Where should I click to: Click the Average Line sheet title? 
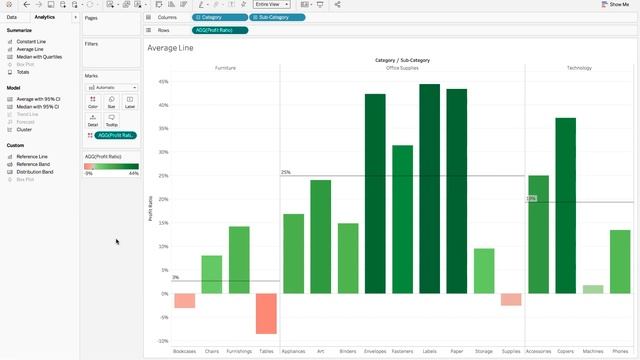pyautogui.click(x=170, y=48)
